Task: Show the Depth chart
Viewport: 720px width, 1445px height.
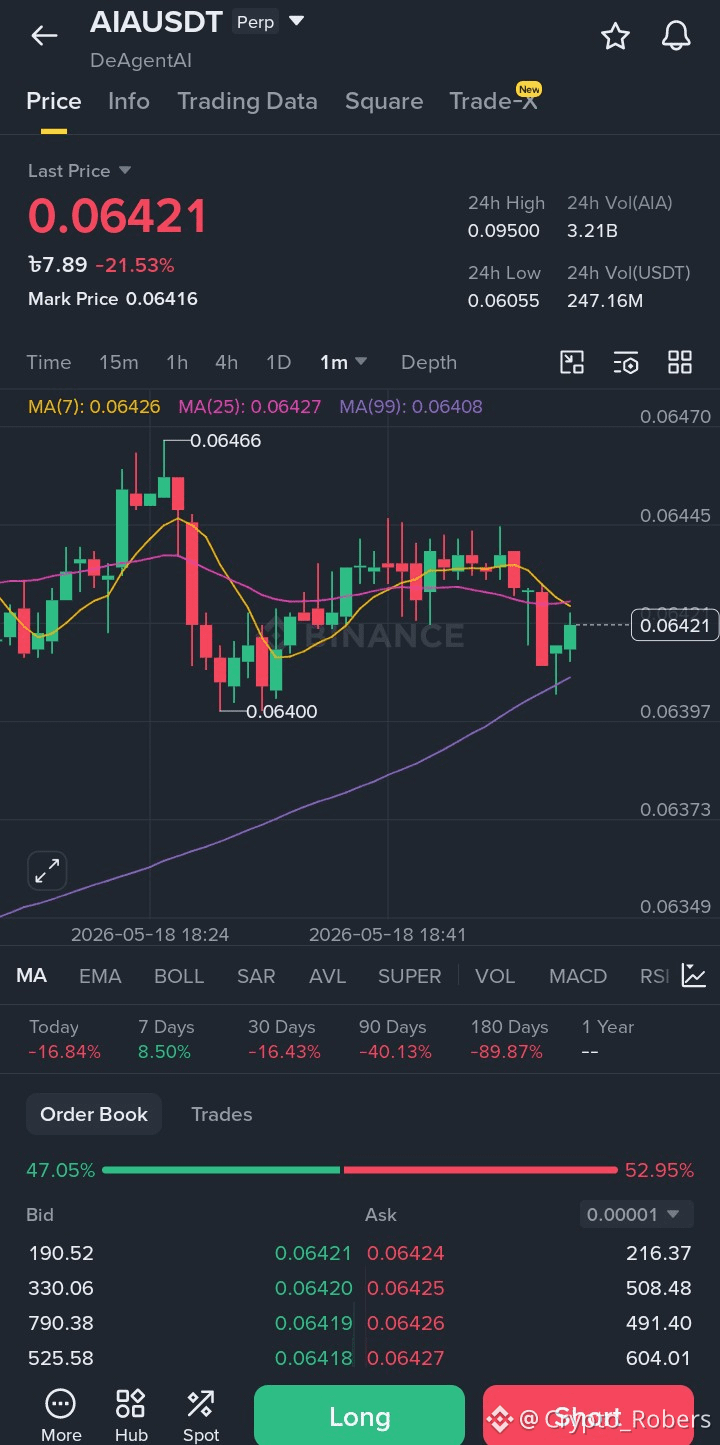Action: [x=429, y=362]
